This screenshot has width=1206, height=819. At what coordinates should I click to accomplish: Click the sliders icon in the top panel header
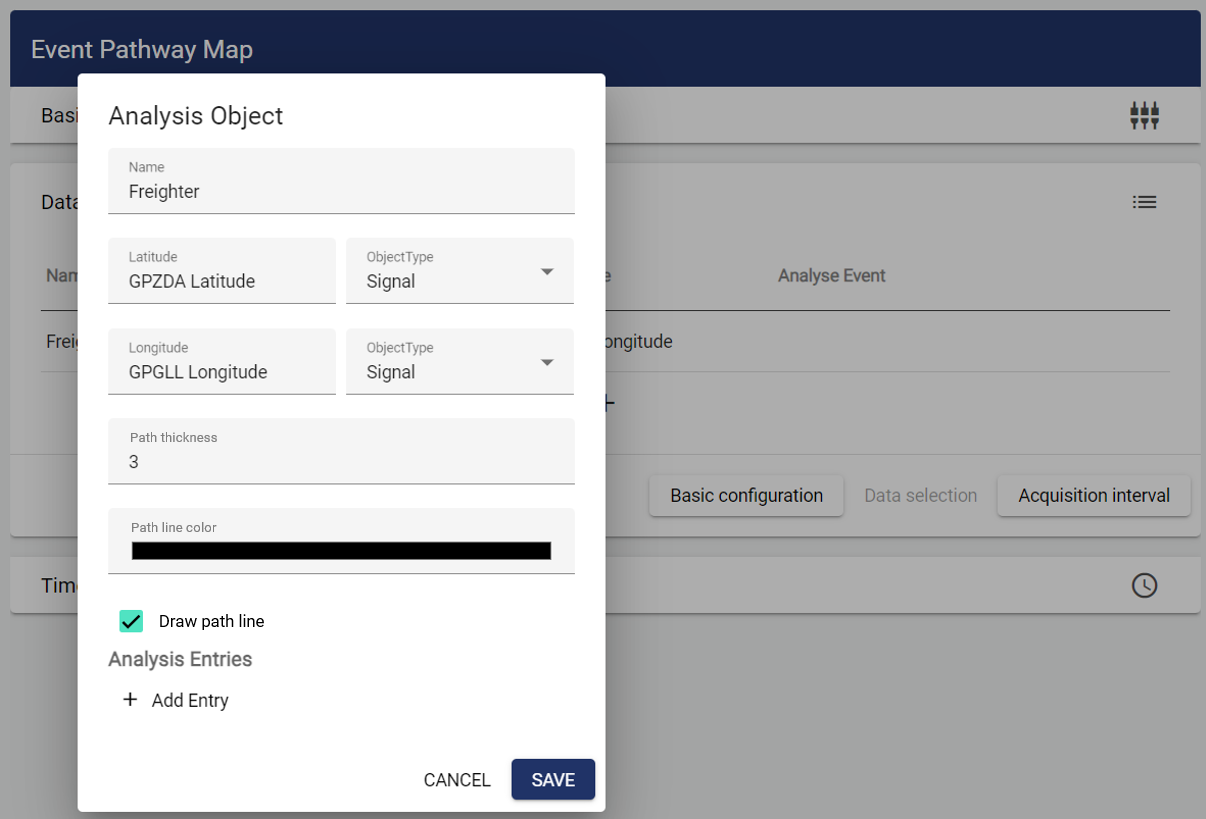point(1144,116)
